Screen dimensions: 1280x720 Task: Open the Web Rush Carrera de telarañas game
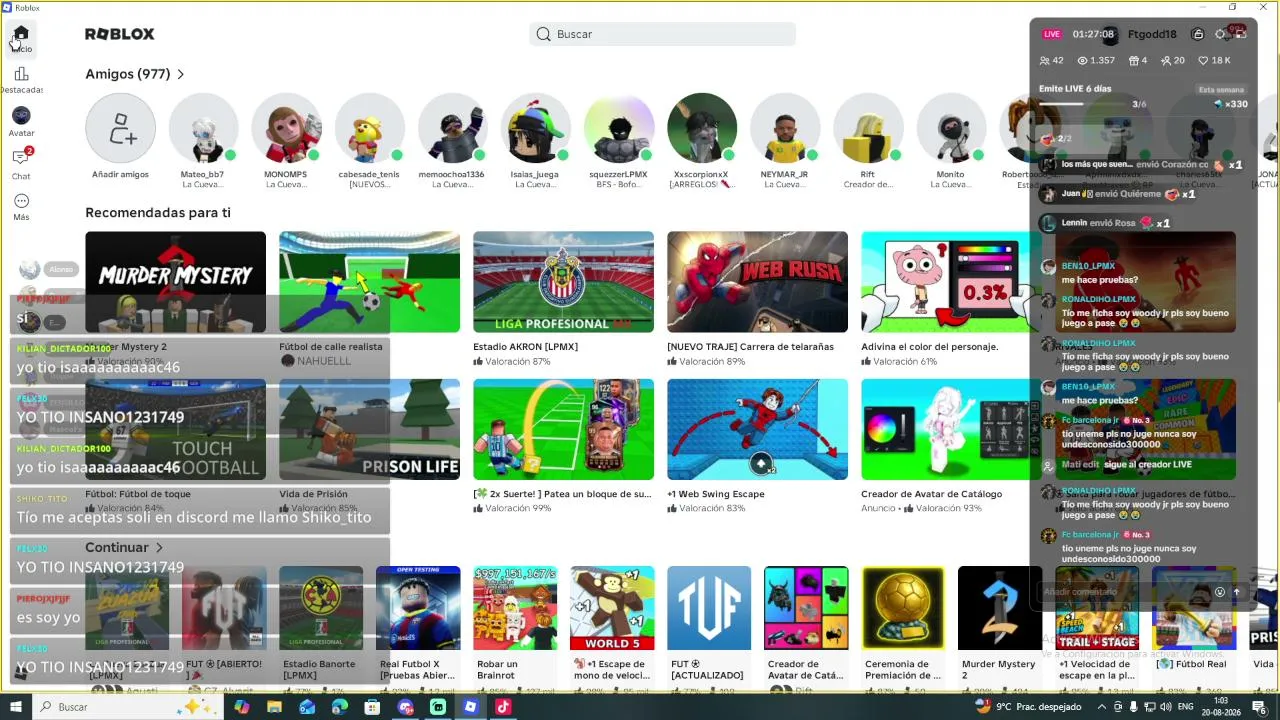point(757,282)
